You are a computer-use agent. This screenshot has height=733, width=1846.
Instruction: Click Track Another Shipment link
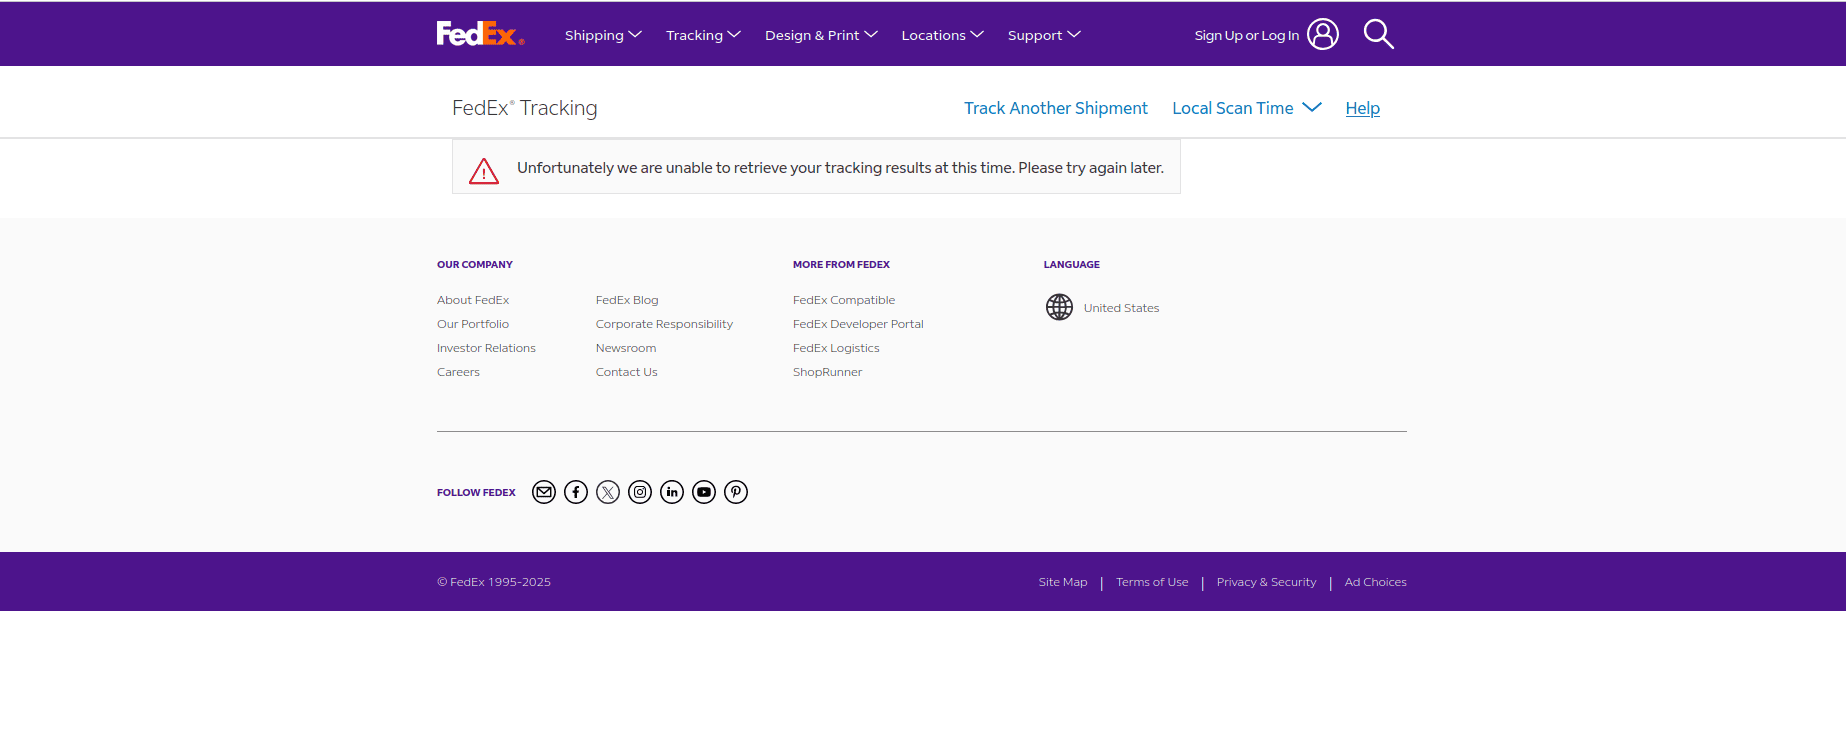pyautogui.click(x=1055, y=108)
